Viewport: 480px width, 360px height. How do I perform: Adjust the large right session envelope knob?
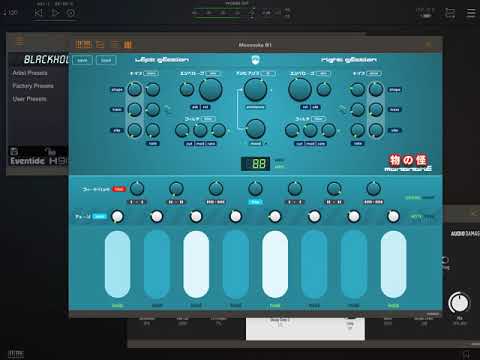point(300,90)
